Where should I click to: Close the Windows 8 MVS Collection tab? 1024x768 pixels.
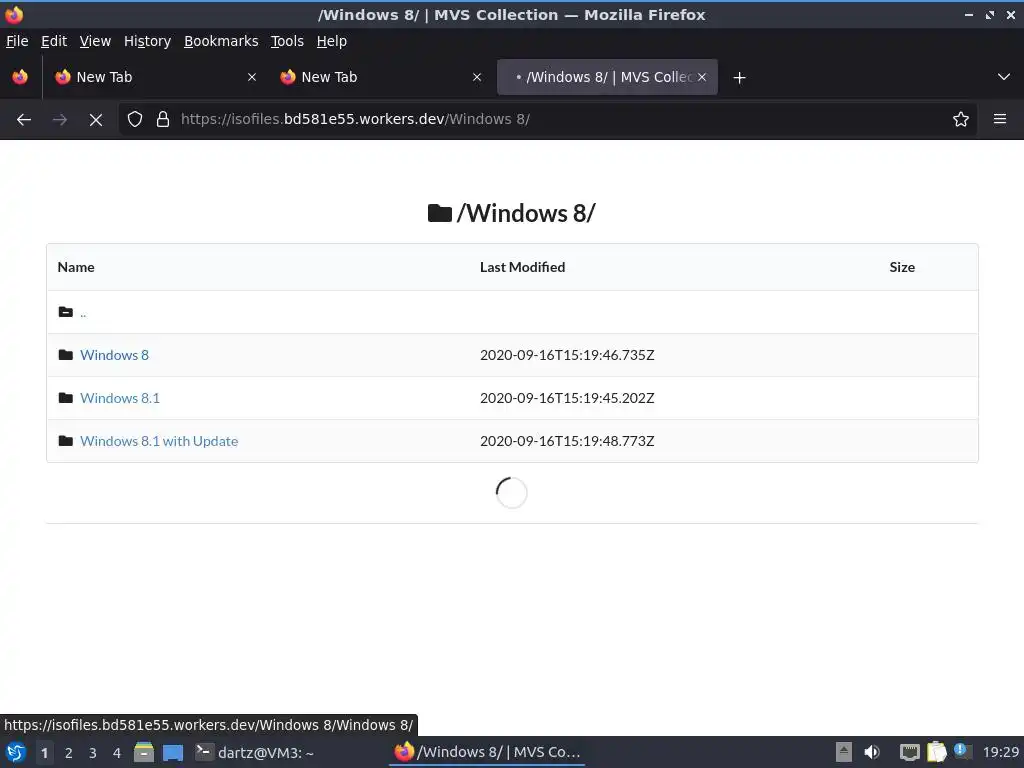701,77
